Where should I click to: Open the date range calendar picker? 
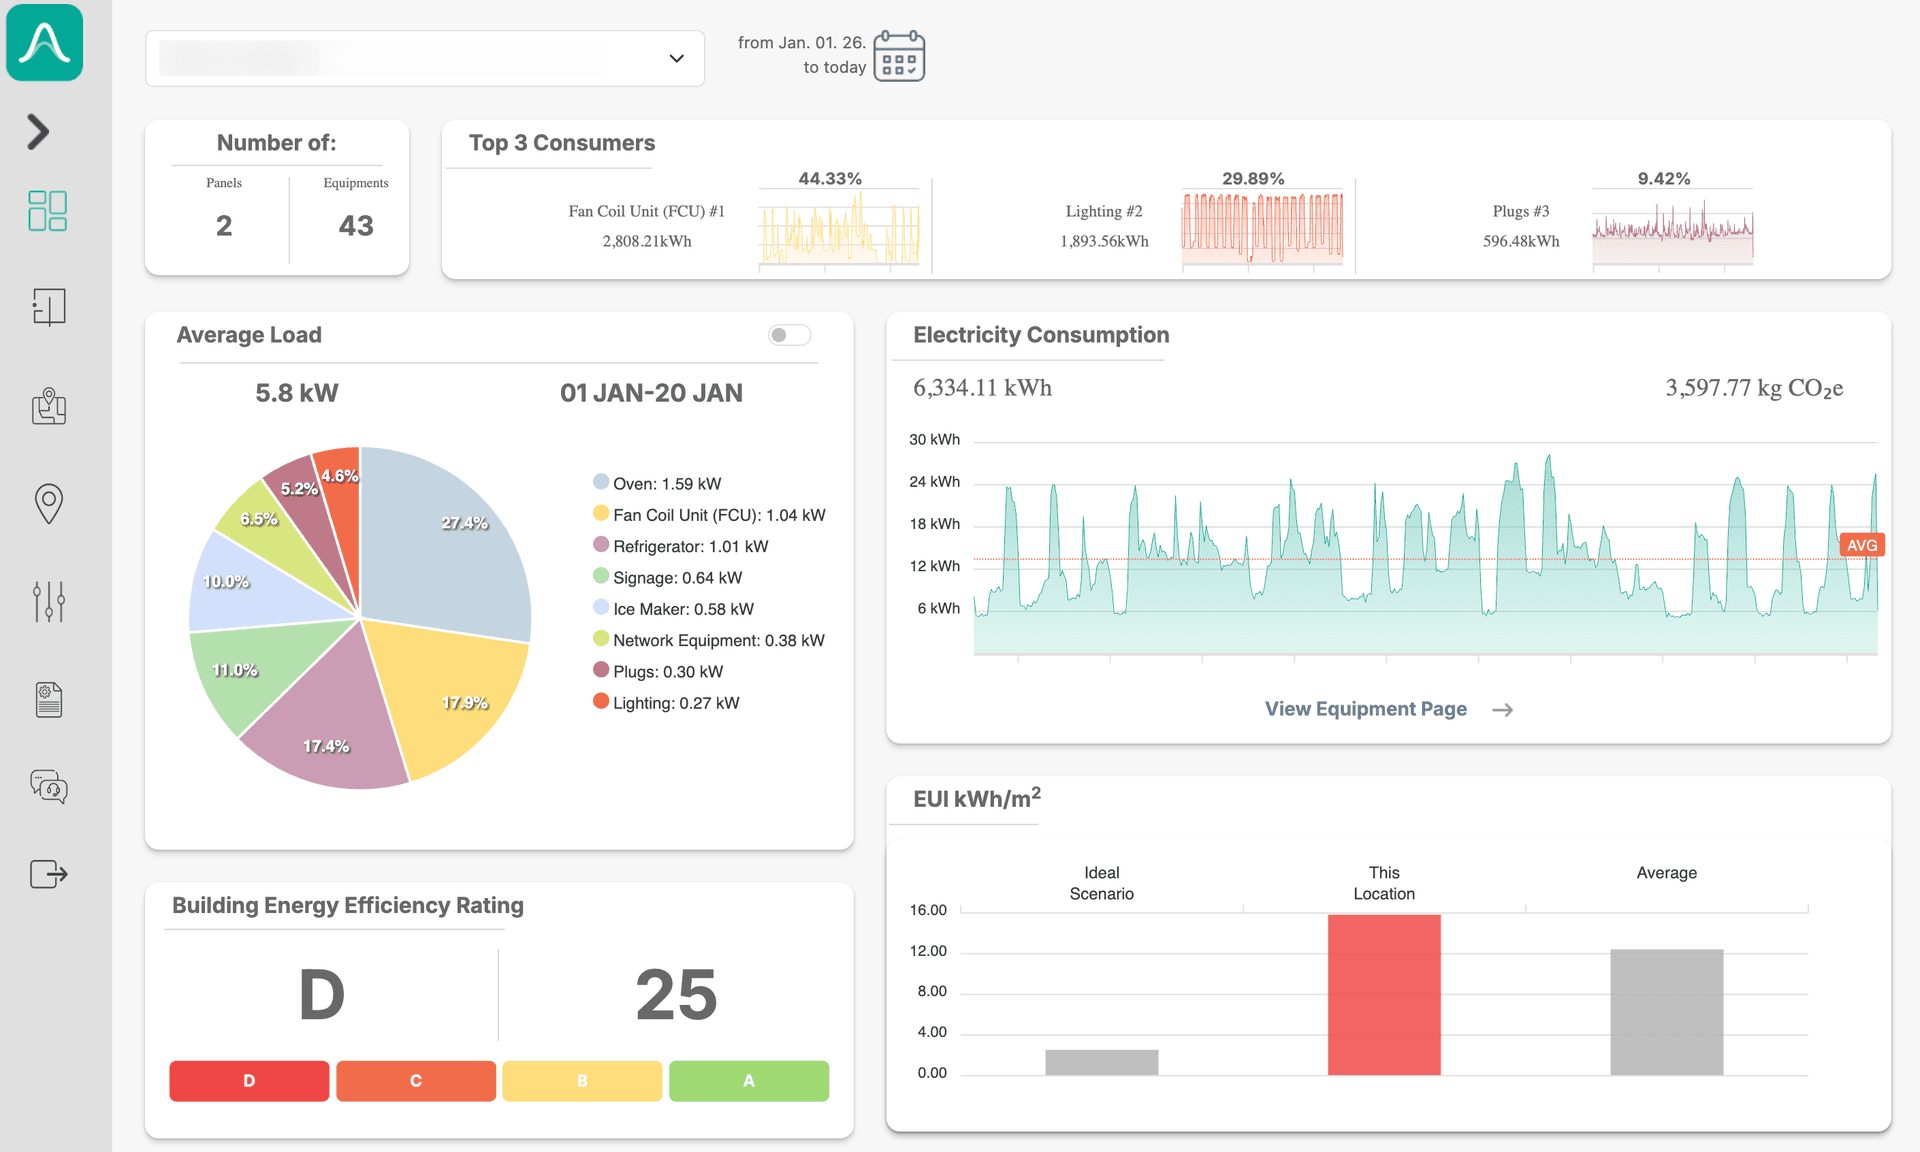tap(898, 56)
